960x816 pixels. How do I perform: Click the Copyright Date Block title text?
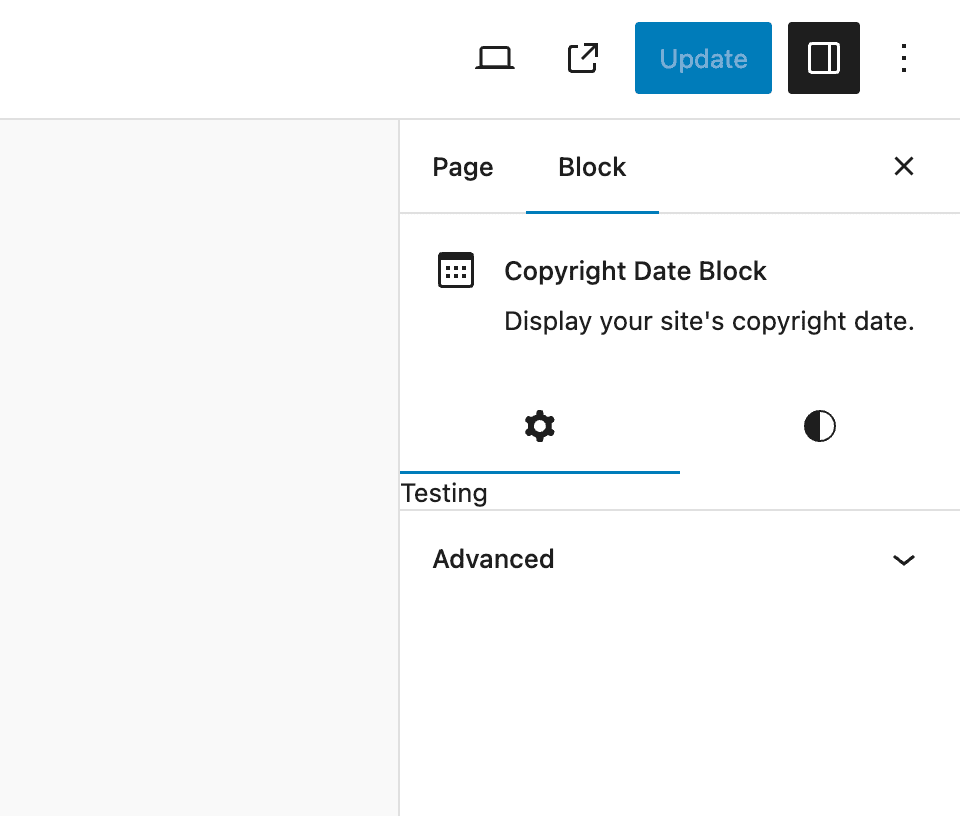click(635, 270)
